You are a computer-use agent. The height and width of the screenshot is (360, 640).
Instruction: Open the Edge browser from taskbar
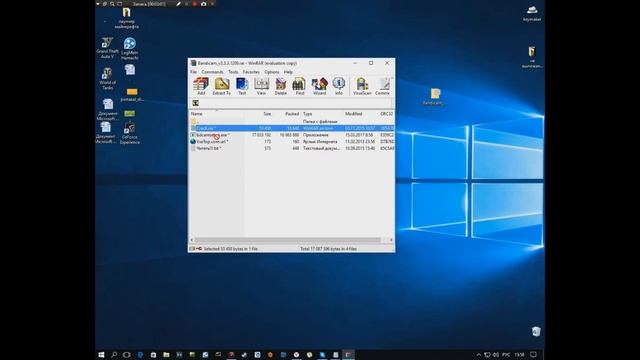click(x=140, y=355)
